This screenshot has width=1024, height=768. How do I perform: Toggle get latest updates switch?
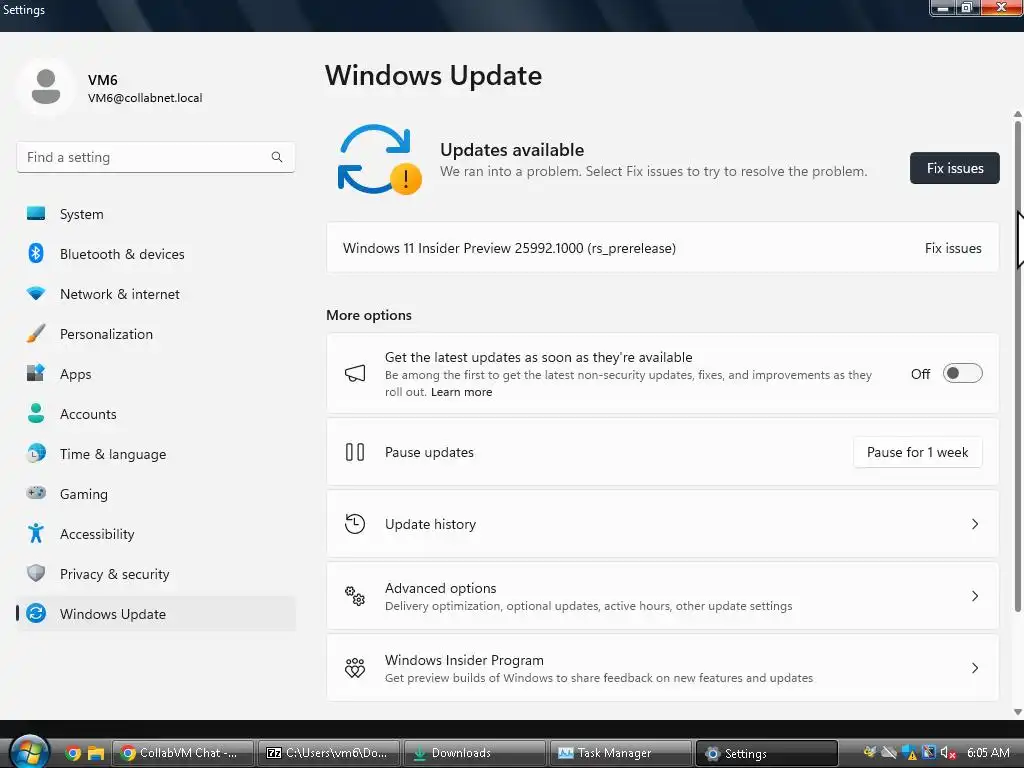click(x=962, y=374)
